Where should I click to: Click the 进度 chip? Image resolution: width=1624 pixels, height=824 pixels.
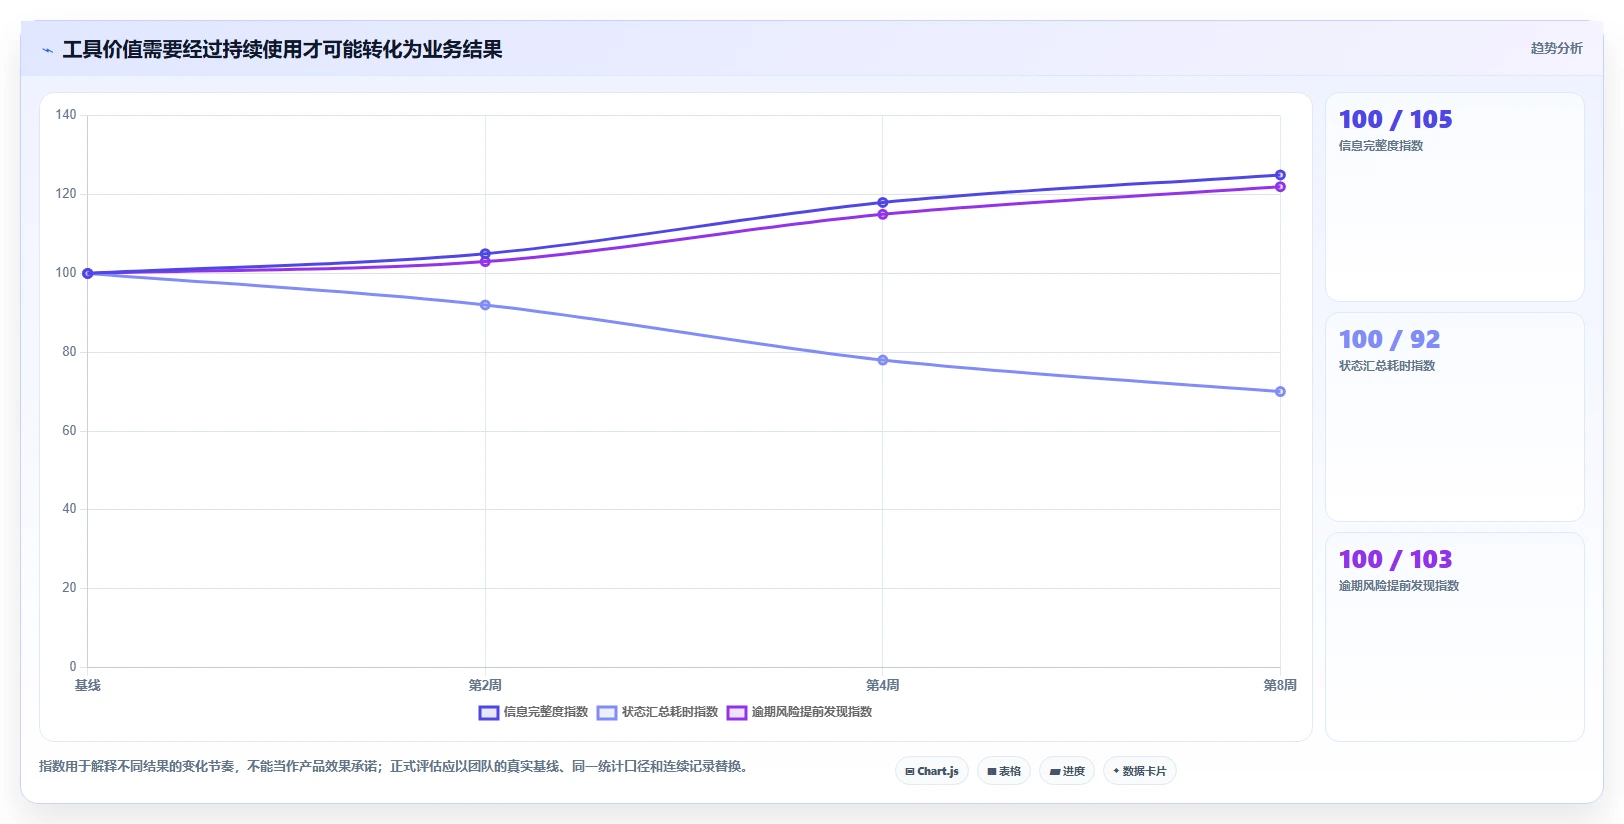click(1067, 771)
